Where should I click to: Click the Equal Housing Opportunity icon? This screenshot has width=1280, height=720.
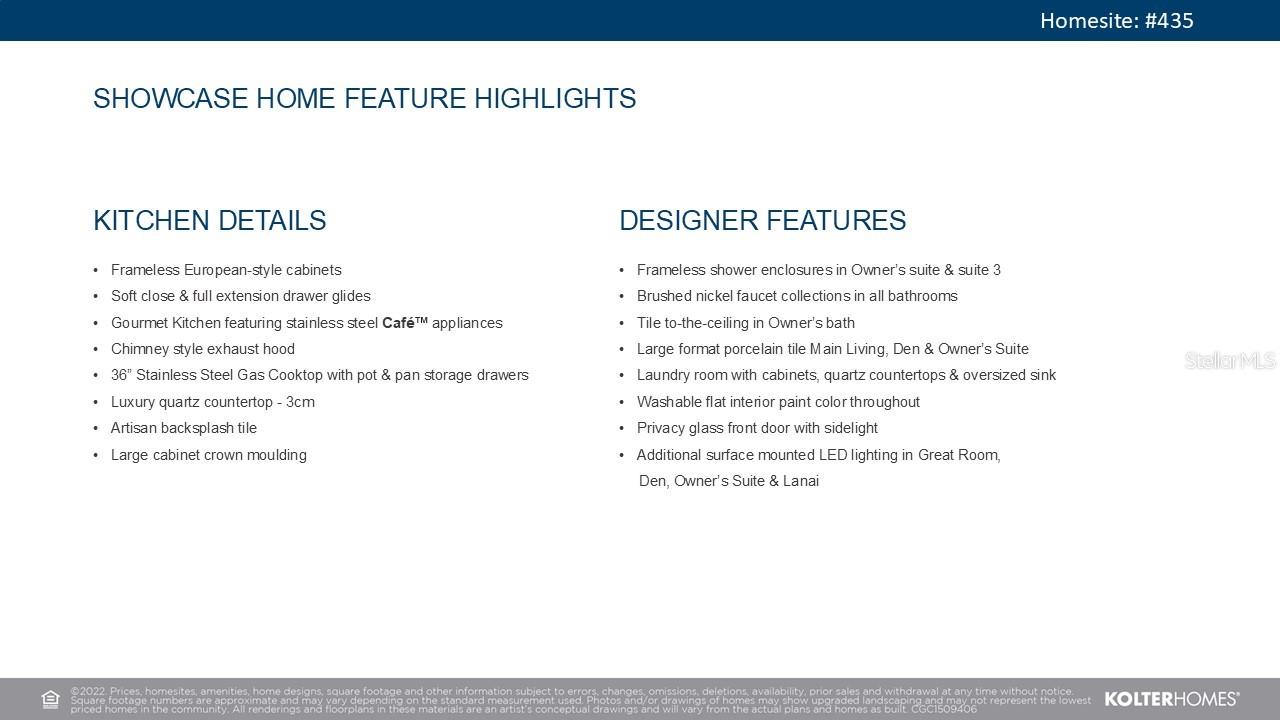(50, 699)
